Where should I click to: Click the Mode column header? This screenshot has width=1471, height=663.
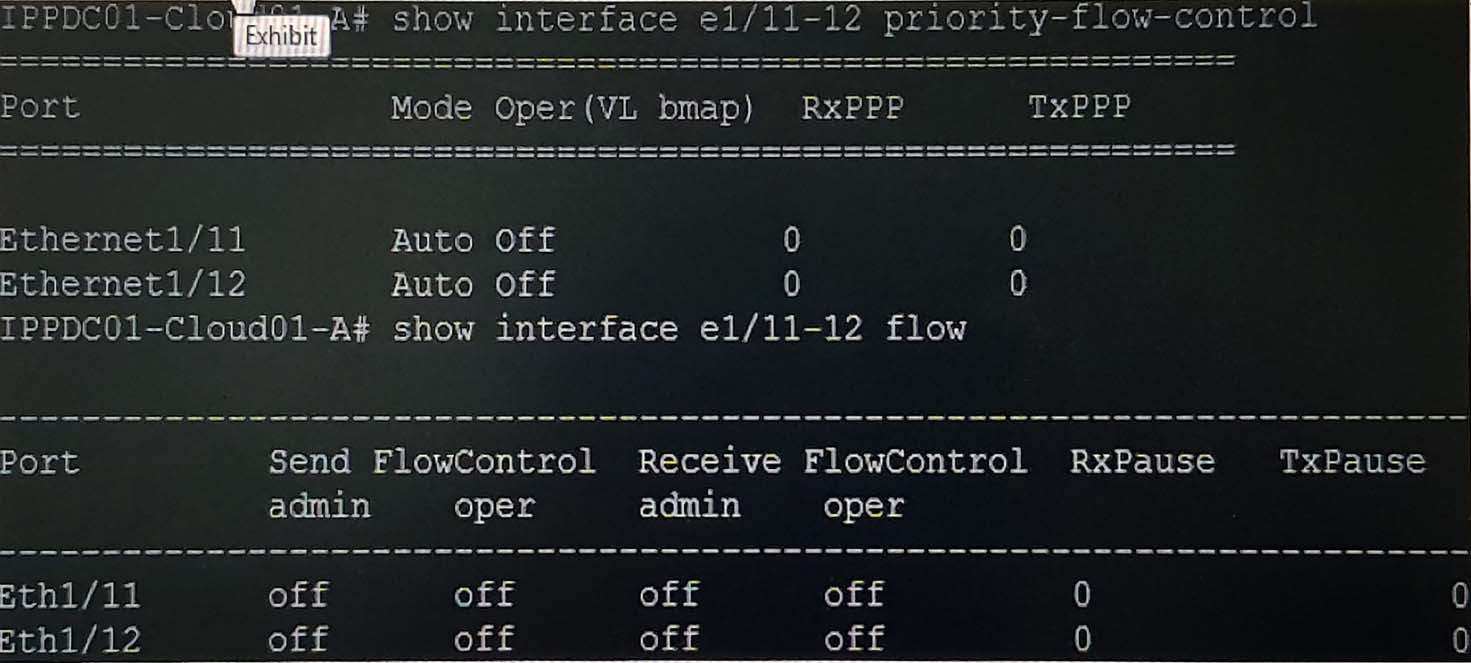pyautogui.click(x=431, y=108)
